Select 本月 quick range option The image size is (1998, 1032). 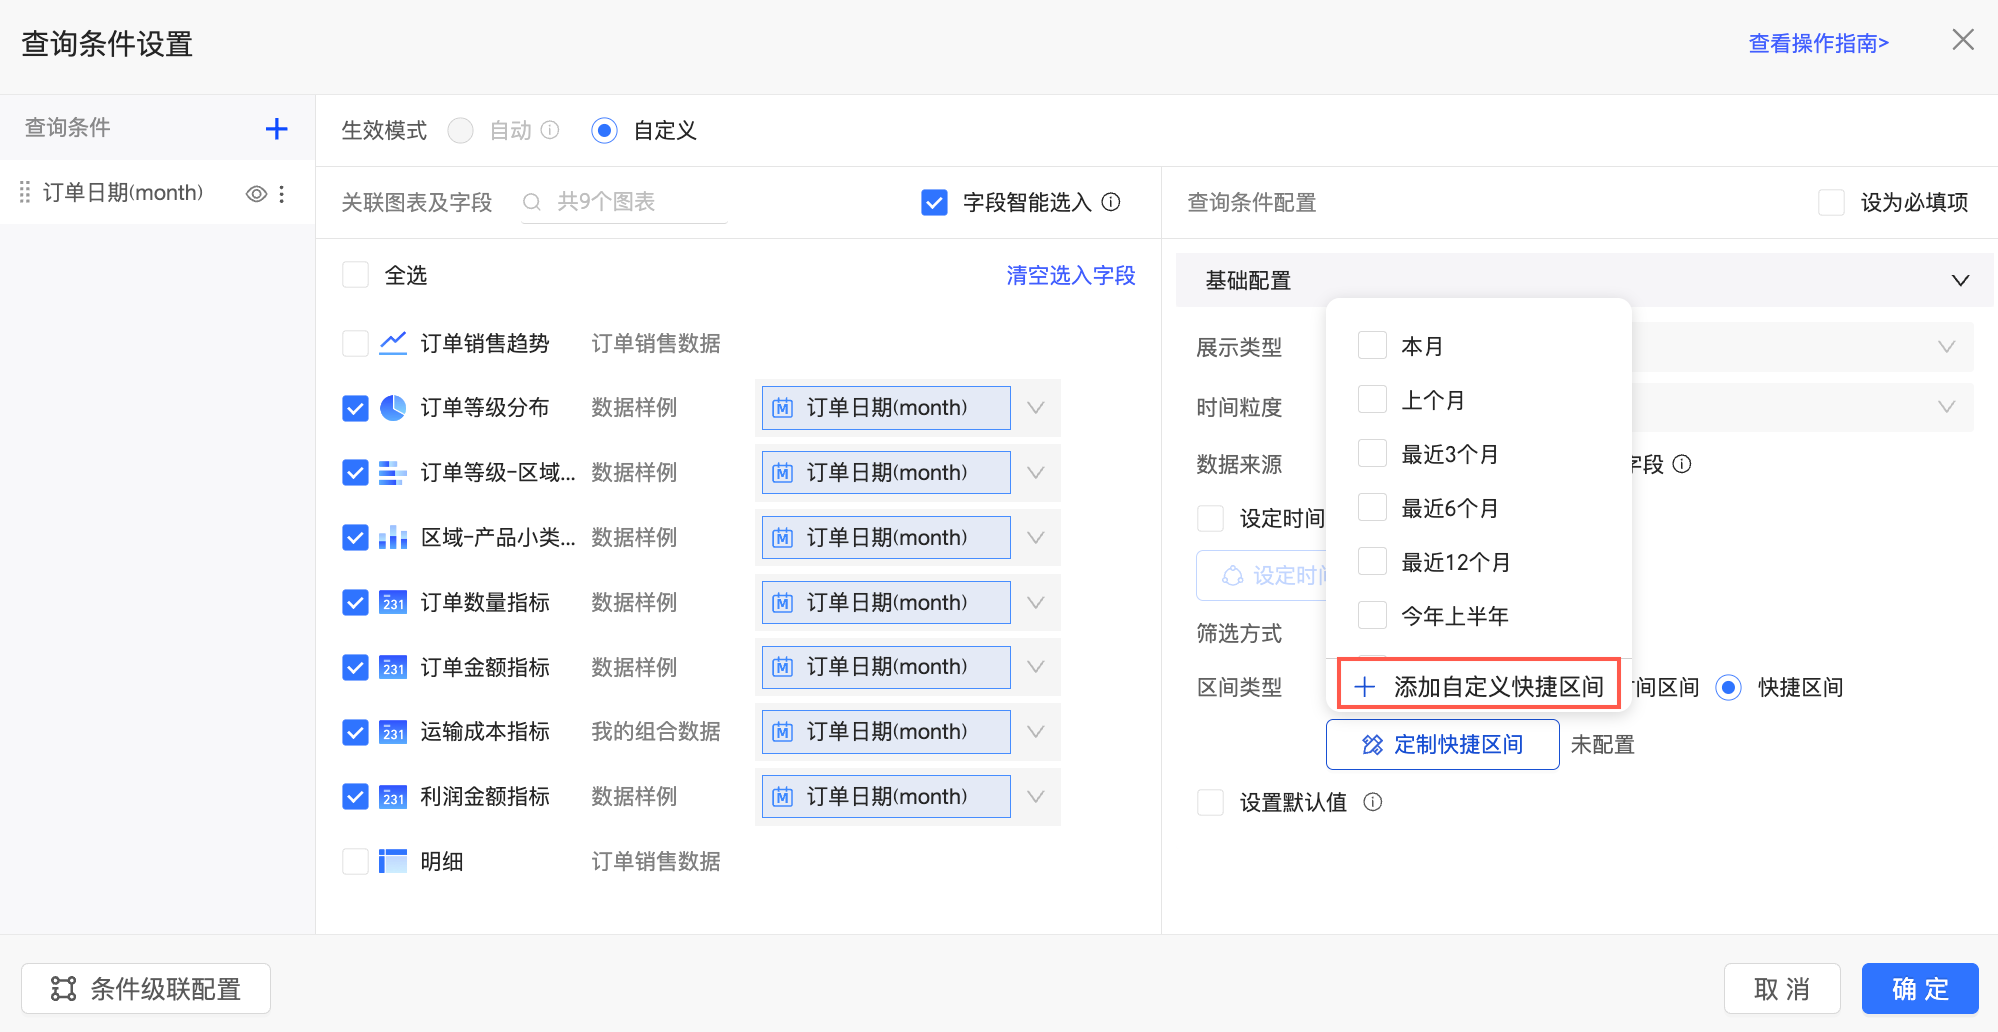[x=1372, y=346]
